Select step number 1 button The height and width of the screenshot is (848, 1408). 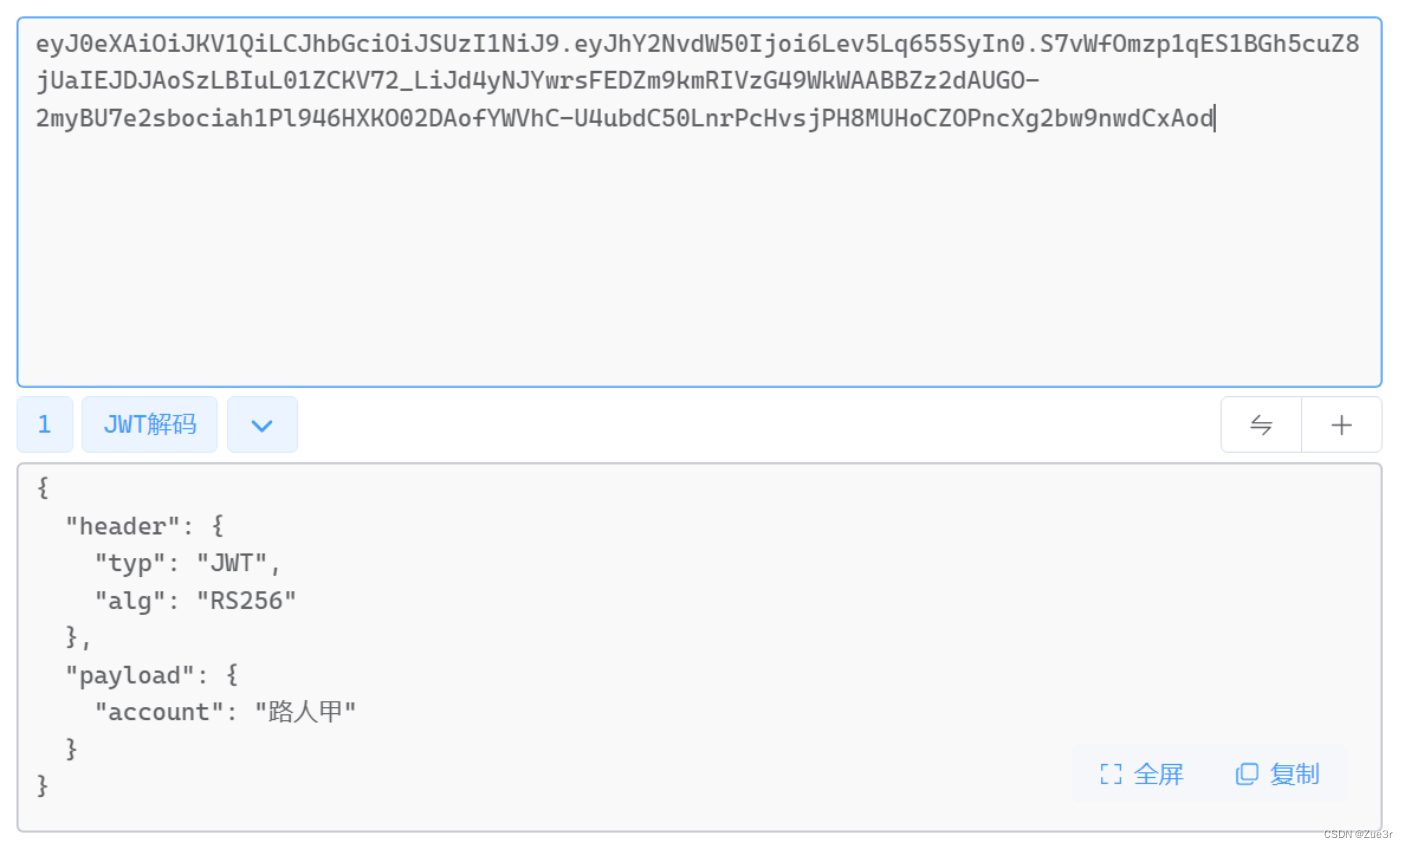tap(45, 425)
